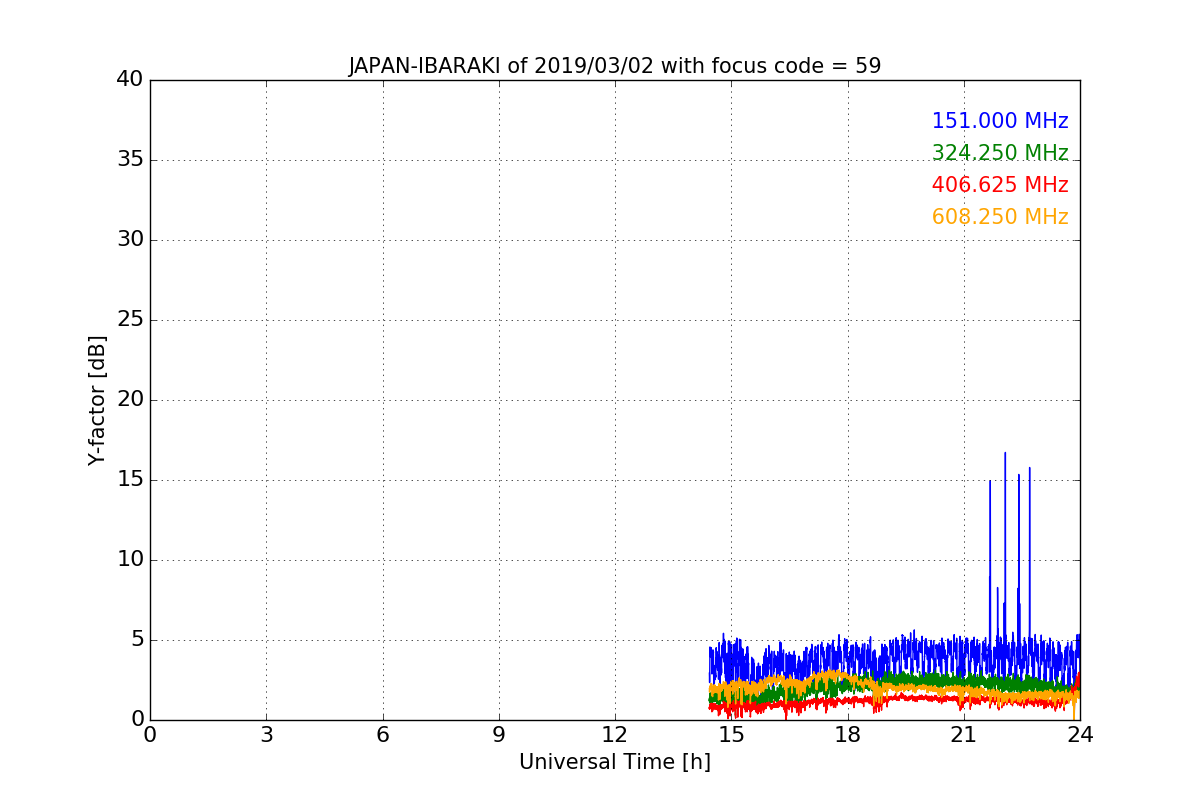Click the y-axis tick label 15
The height and width of the screenshot is (800, 1200).
click(x=130, y=480)
